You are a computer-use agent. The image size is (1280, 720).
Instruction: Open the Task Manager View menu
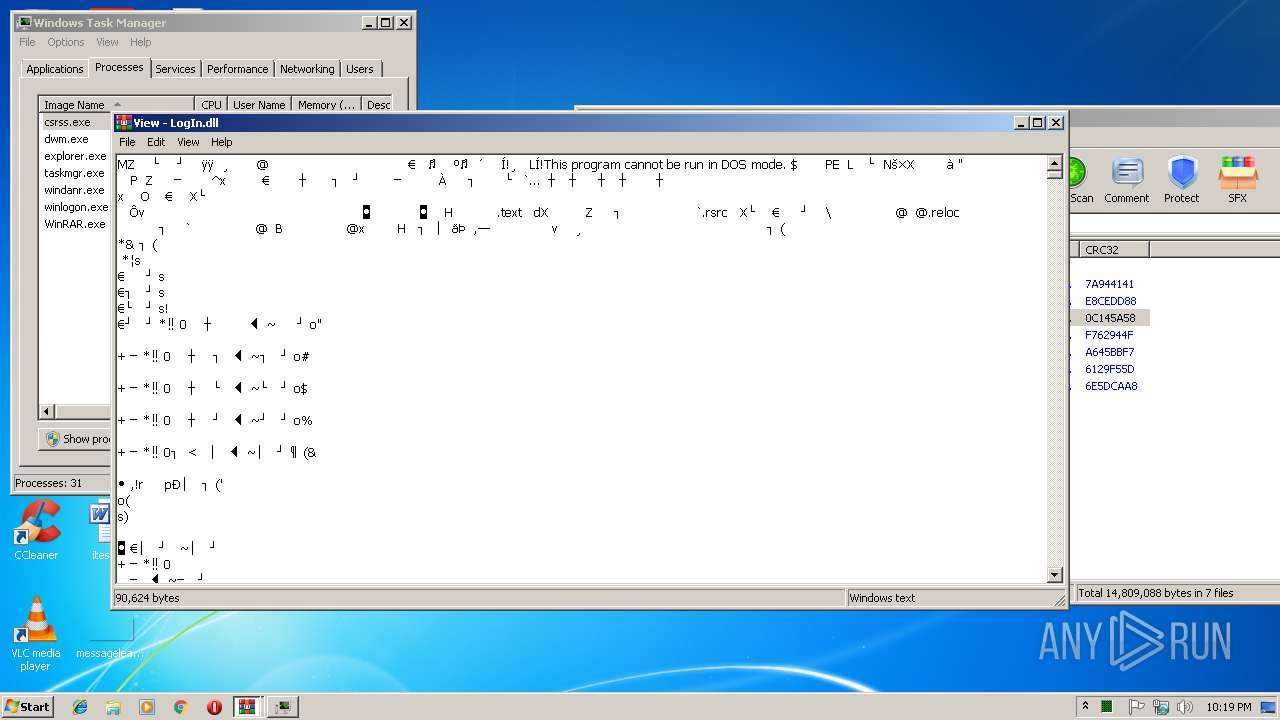107,42
